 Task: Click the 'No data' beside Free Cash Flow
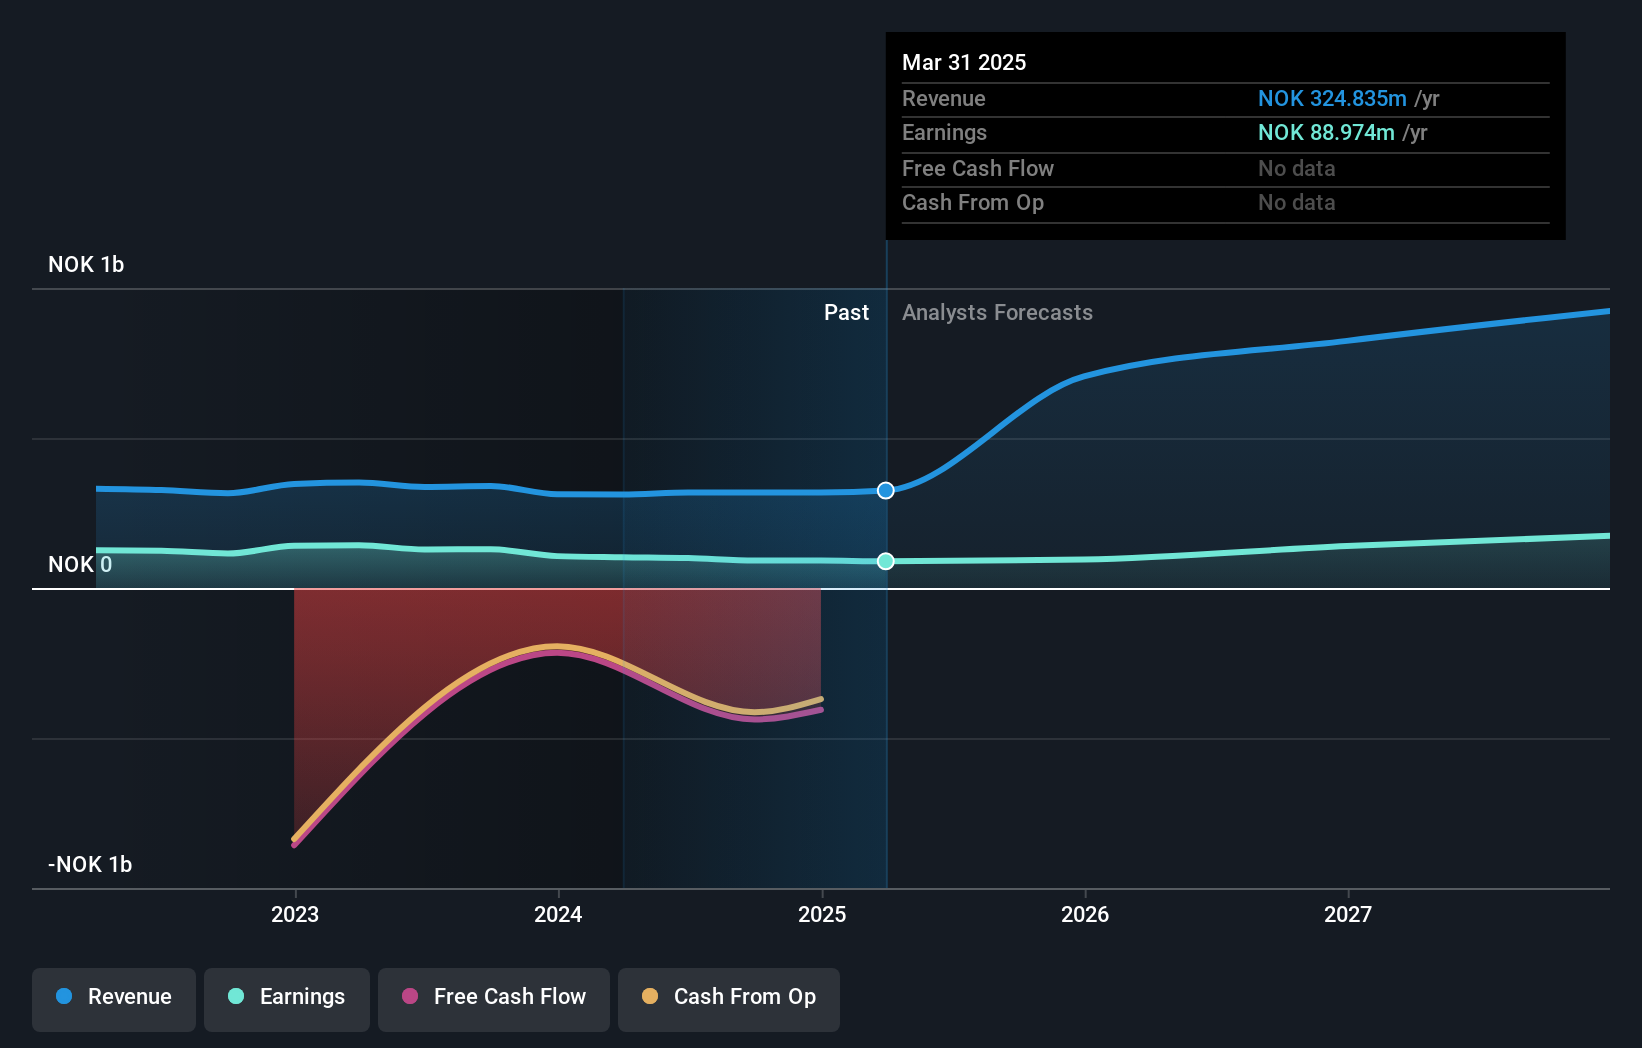(x=1296, y=168)
